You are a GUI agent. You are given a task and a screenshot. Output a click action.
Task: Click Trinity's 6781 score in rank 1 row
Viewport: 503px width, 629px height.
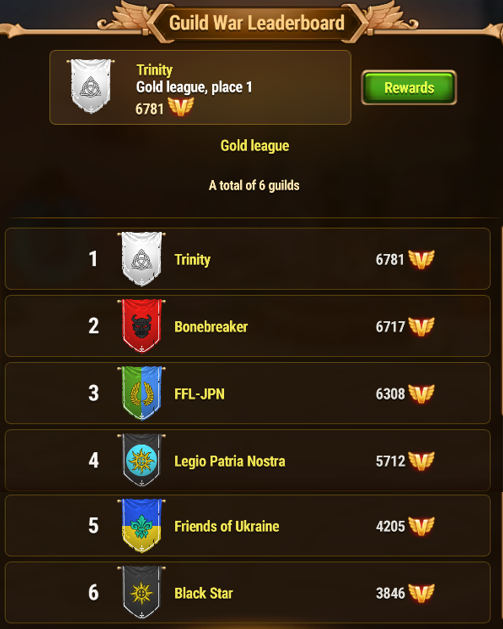coord(389,260)
